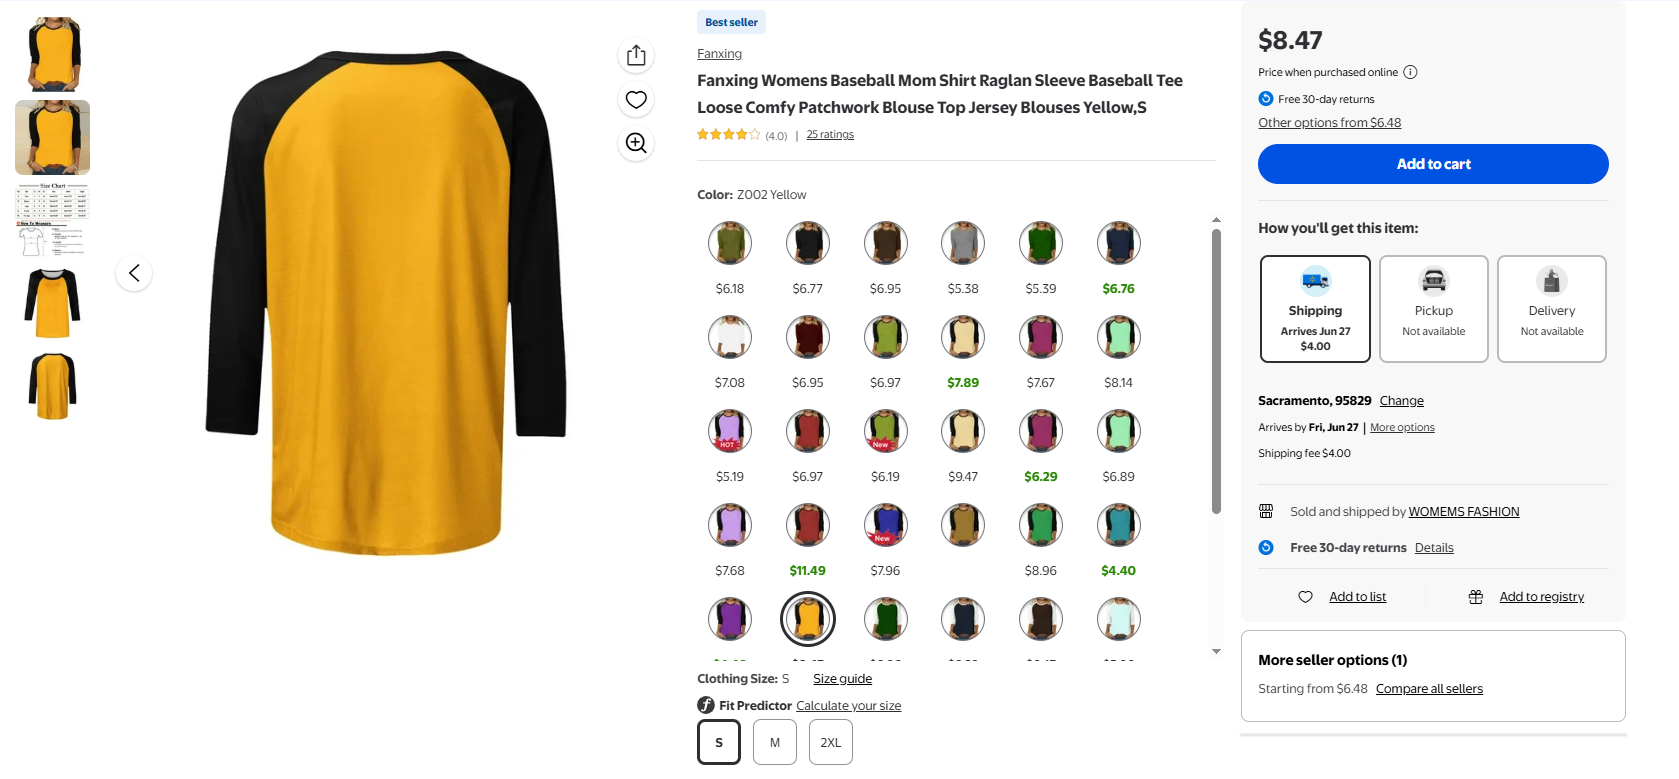View the size chart thumbnail
1679x779 pixels.
coord(53,220)
